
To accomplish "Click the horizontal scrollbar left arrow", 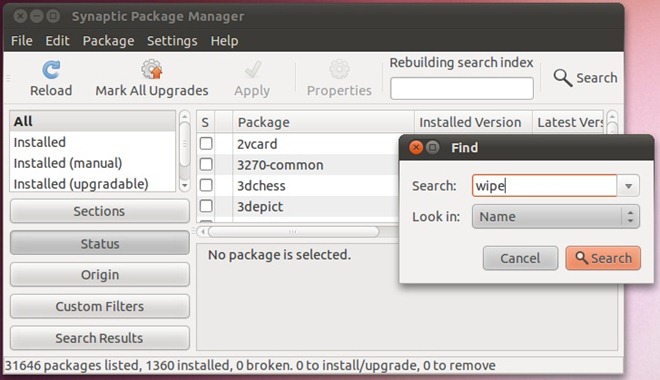I will [x=203, y=232].
